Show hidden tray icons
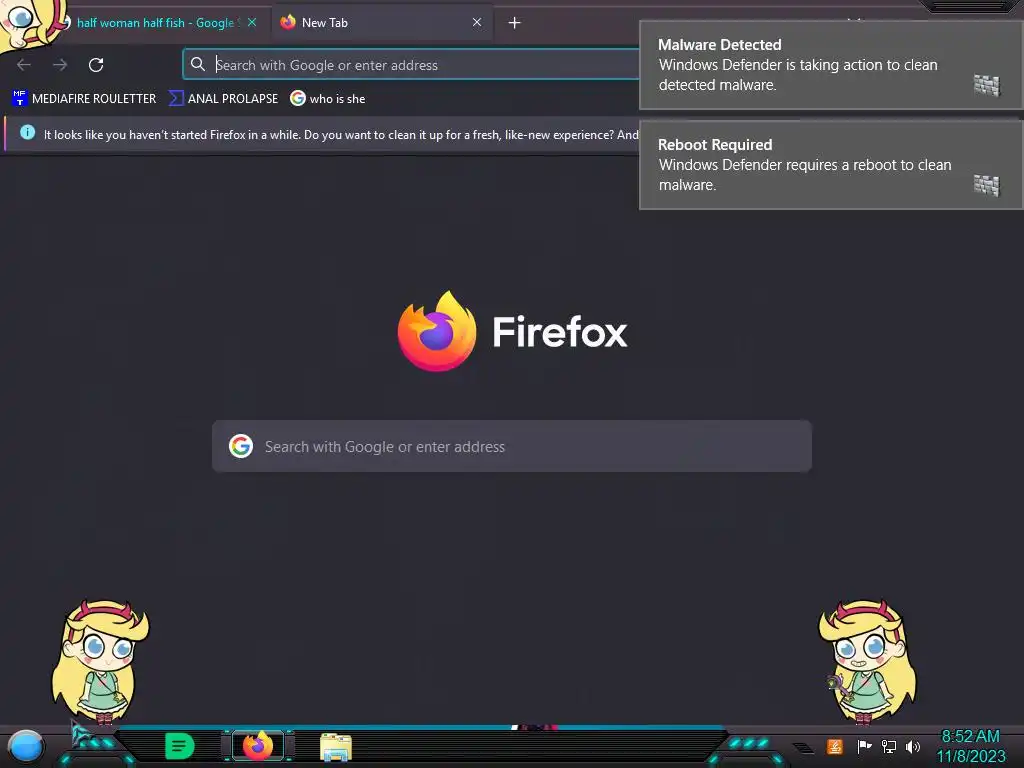The image size is (1024, 768). (x=803, y=747)
